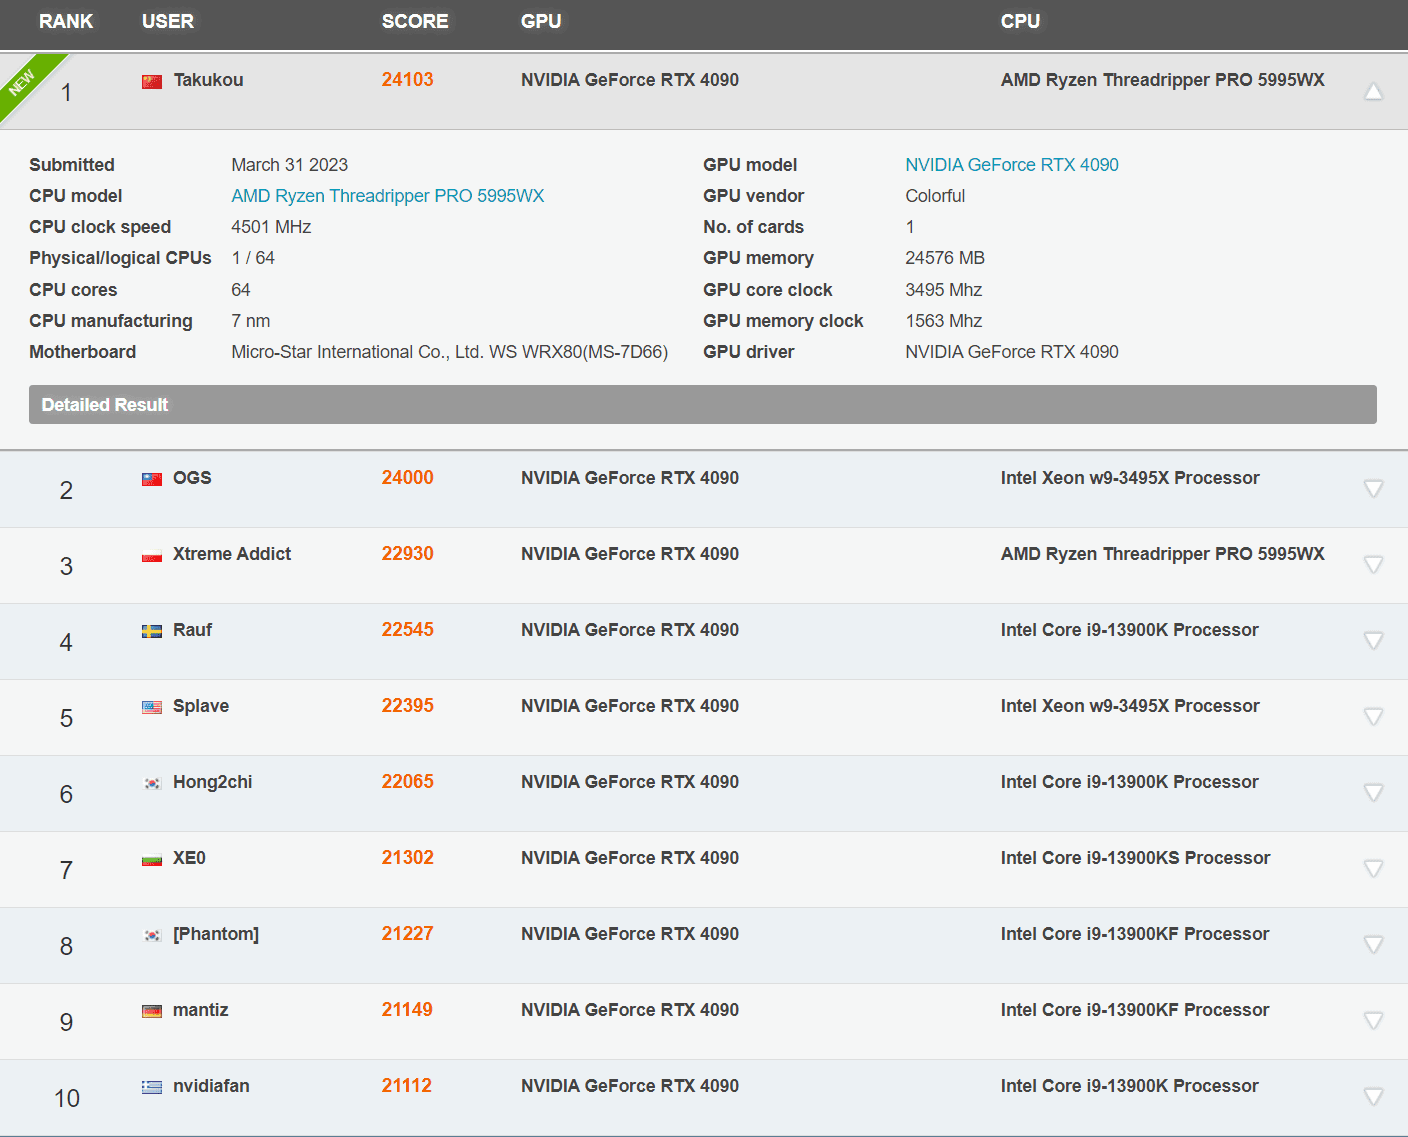Screen dimensions: 1408x1137
Task: Click the China flag next to Takukou
Action: pos(152,81)
